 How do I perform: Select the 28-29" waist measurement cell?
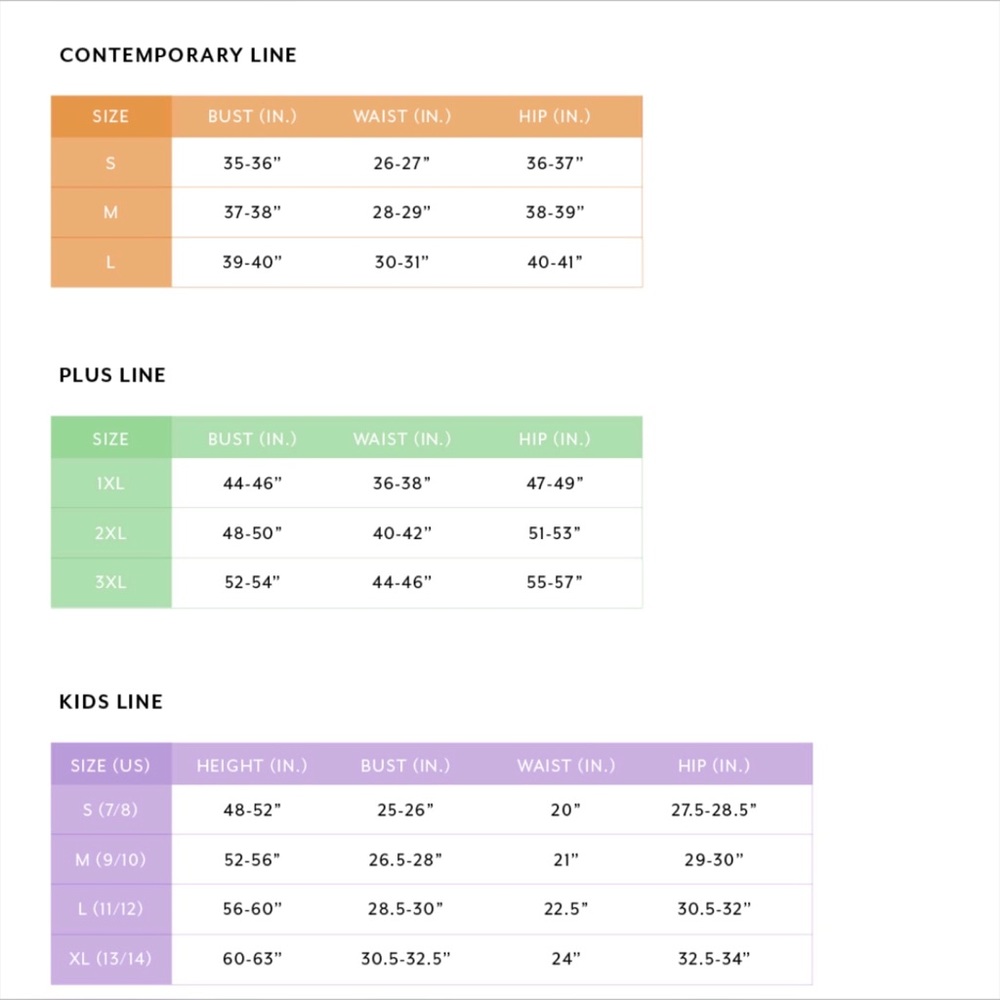point(402,213)
